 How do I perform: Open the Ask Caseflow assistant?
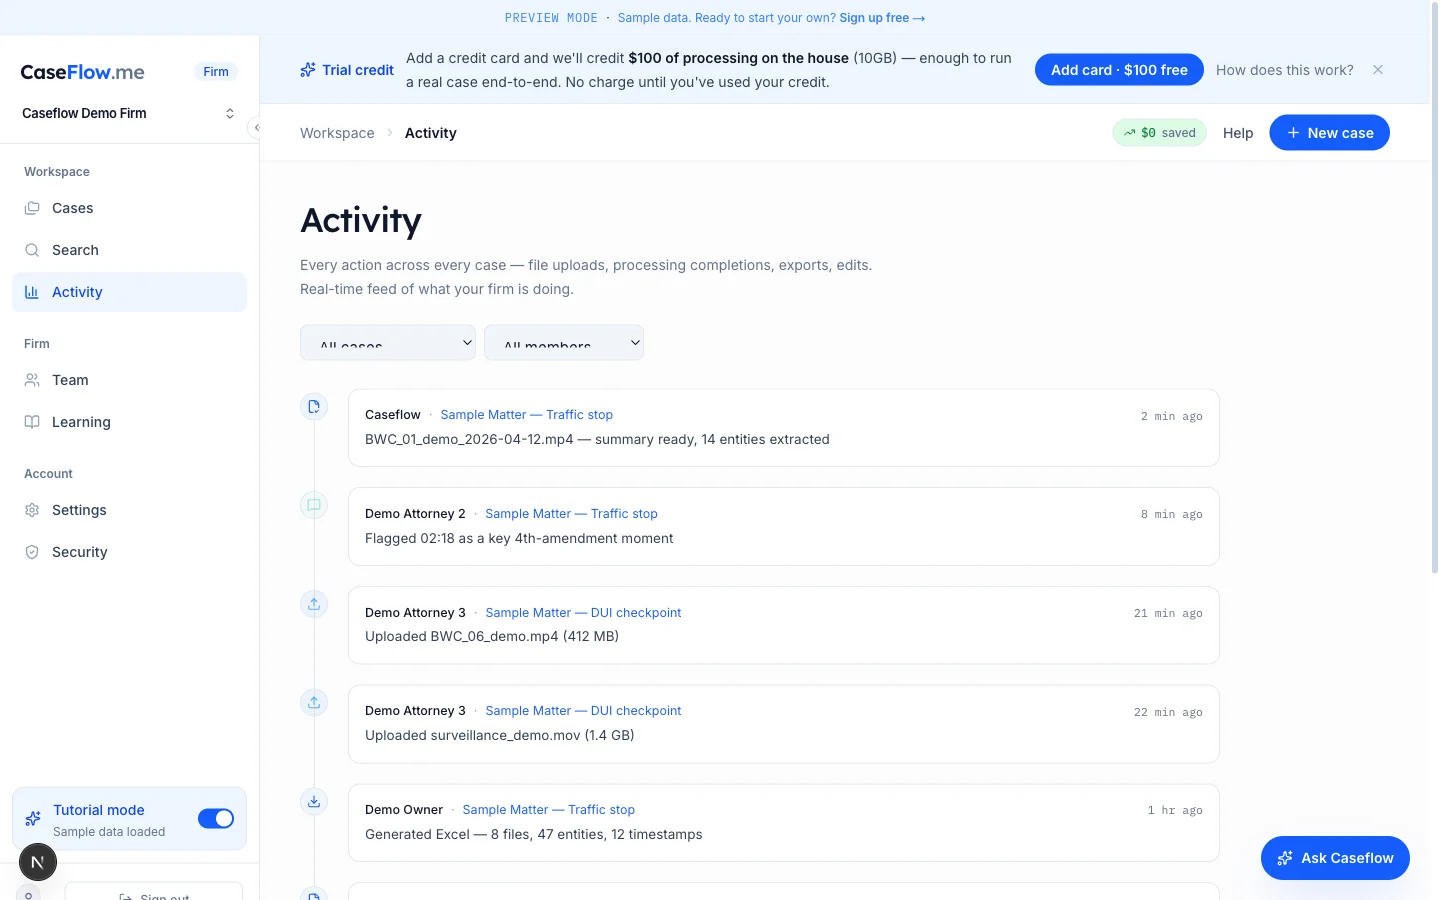coord(1335,858)
